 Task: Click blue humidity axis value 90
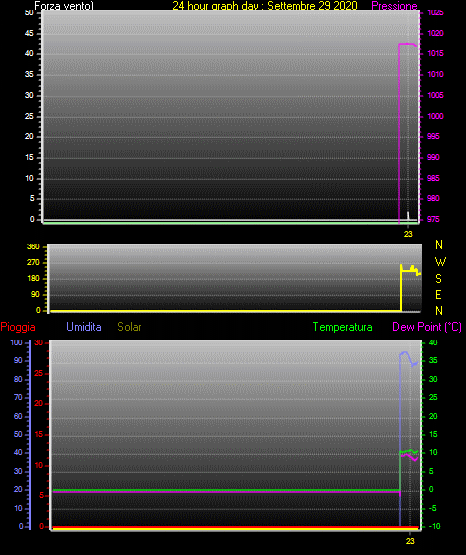18,360
